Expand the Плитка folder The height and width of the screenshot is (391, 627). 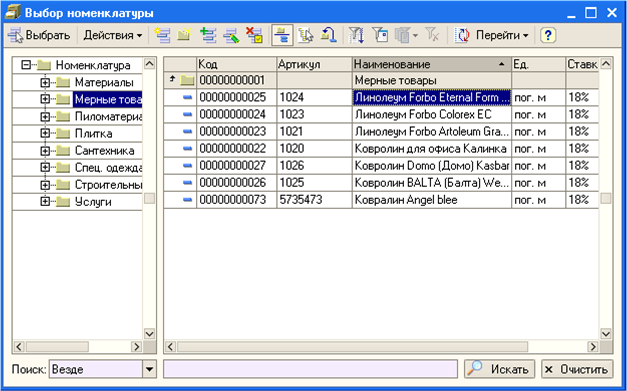point(45,133)
